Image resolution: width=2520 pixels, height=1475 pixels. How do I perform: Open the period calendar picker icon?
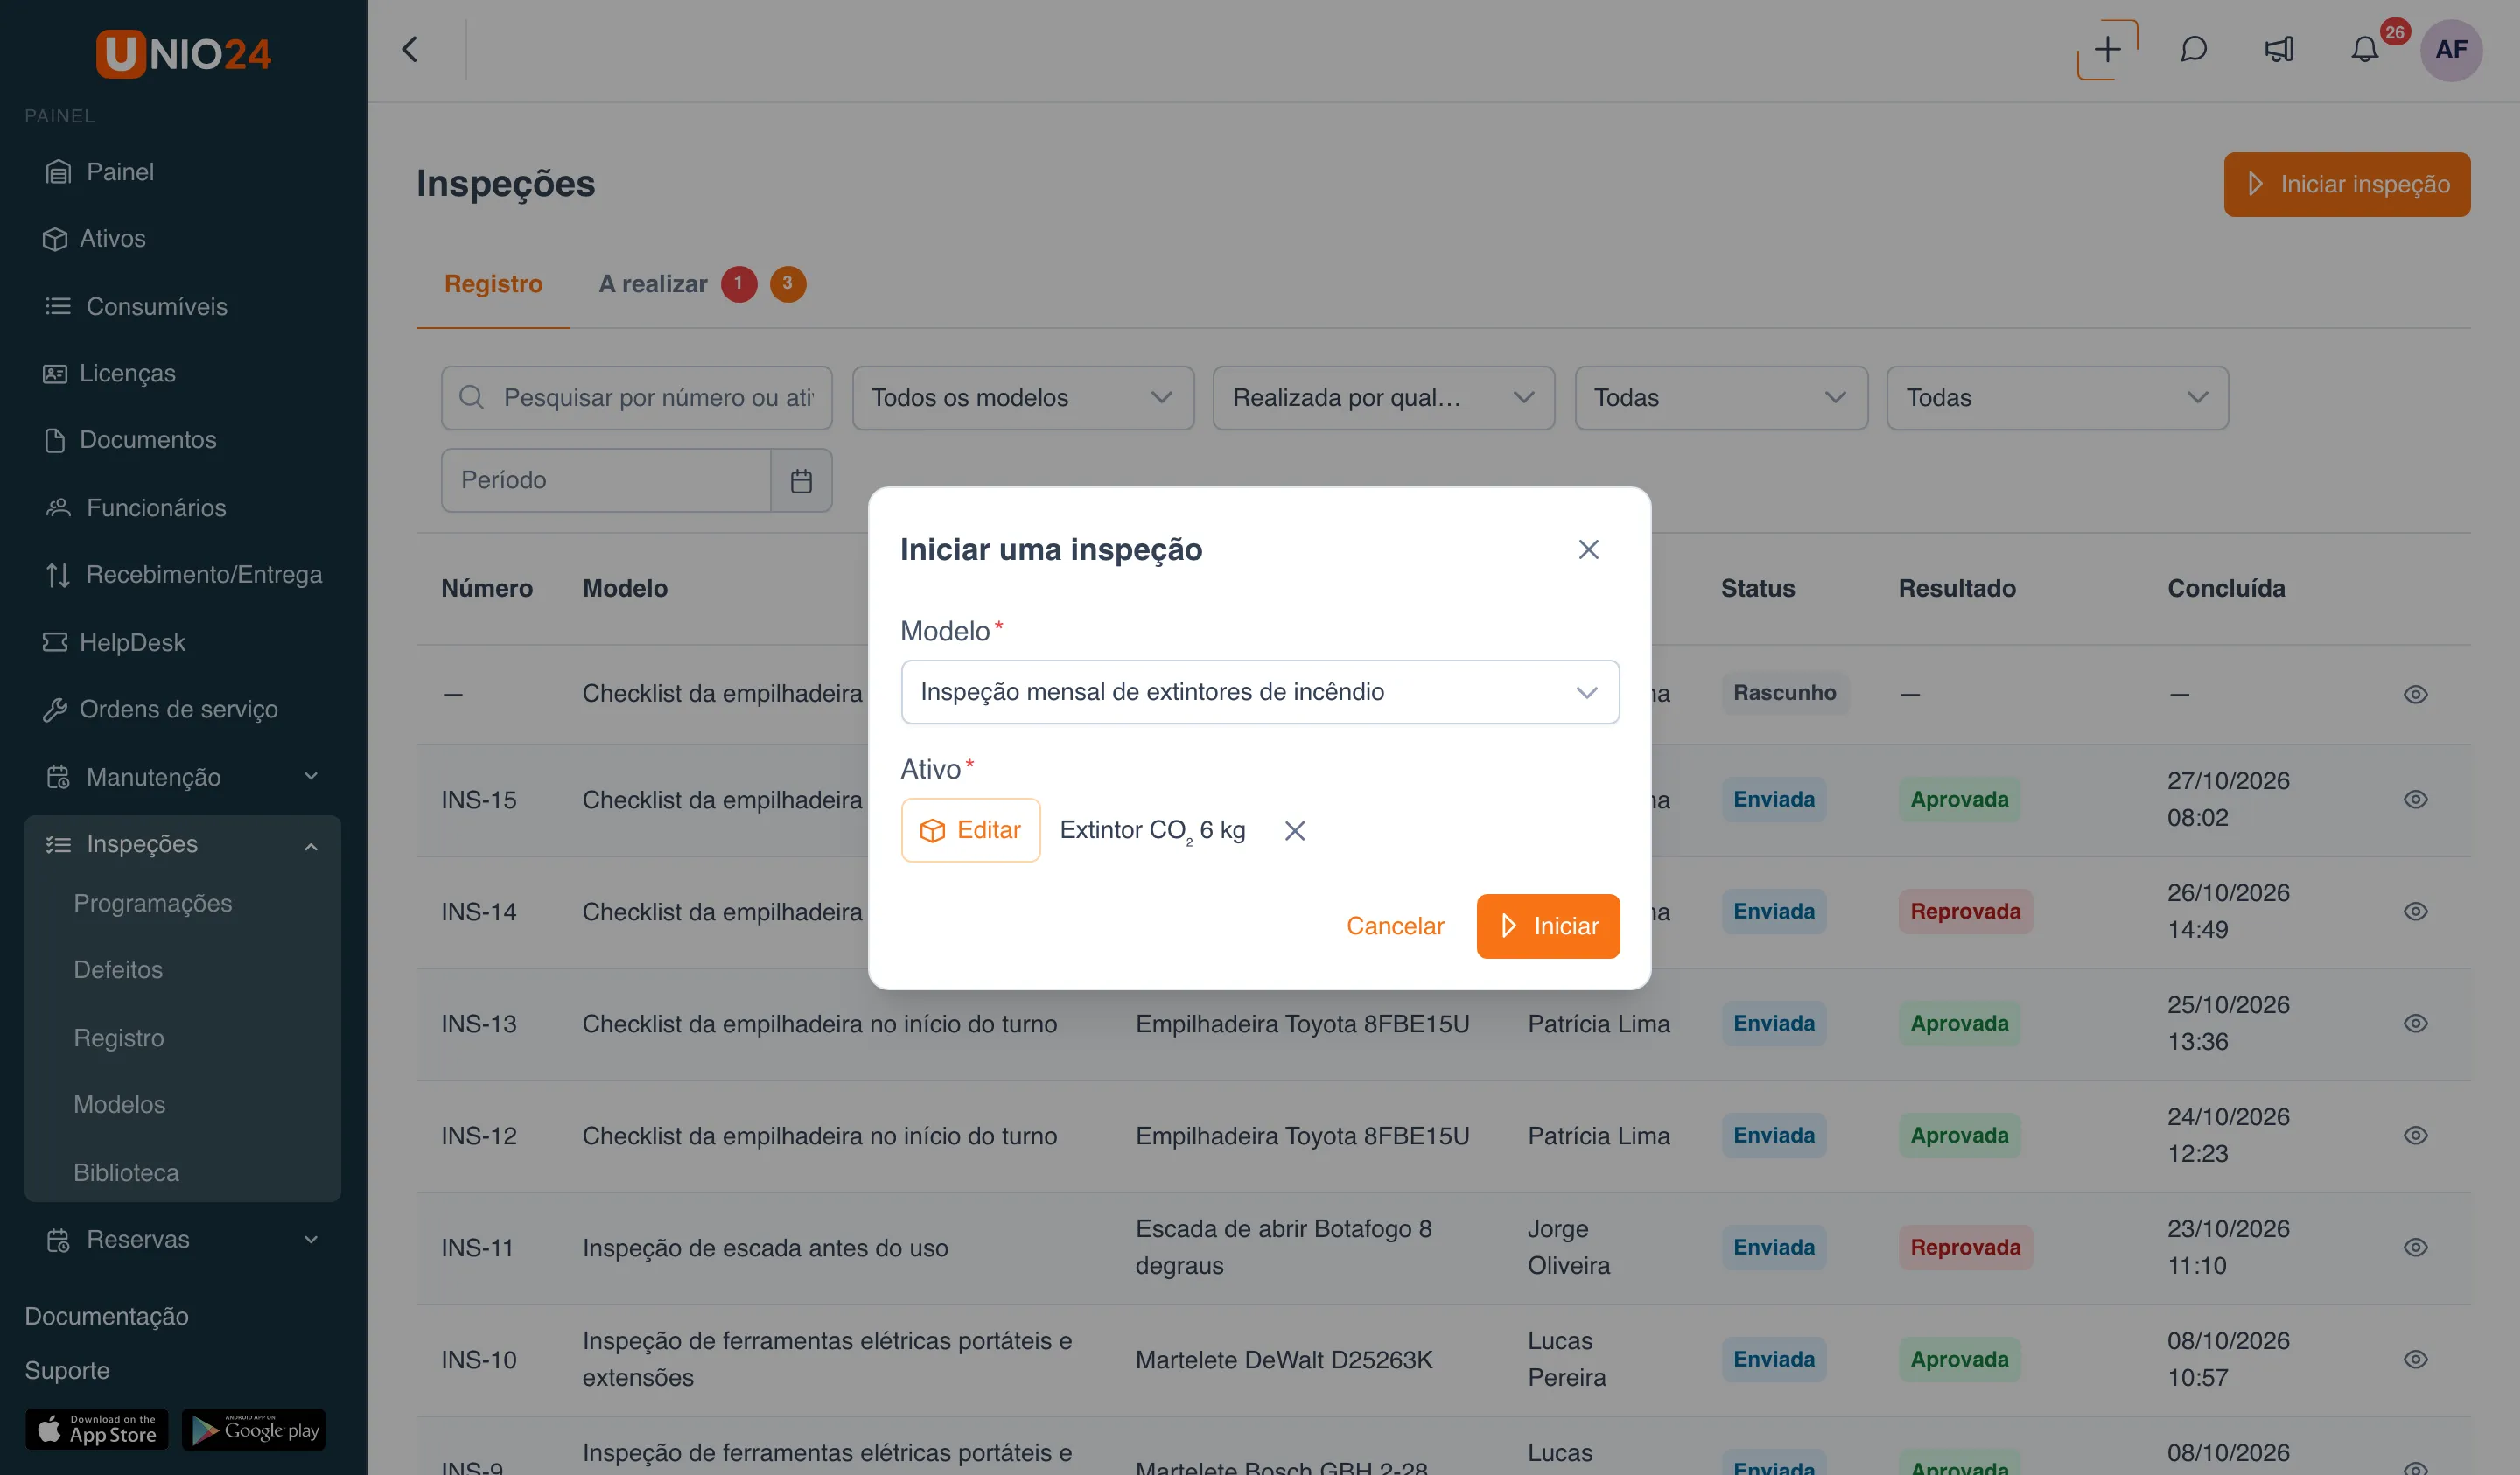click(801, 481)
